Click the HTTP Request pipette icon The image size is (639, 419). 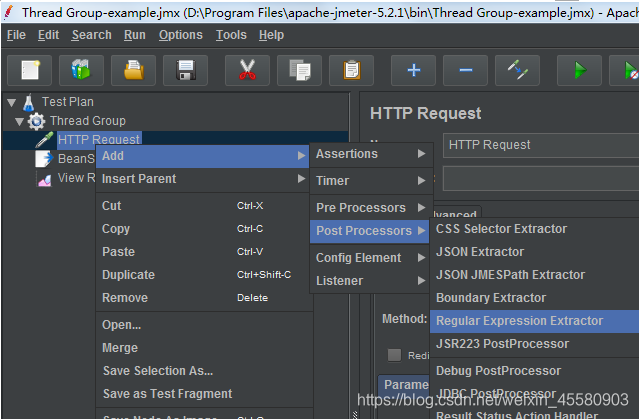[44, 140]
